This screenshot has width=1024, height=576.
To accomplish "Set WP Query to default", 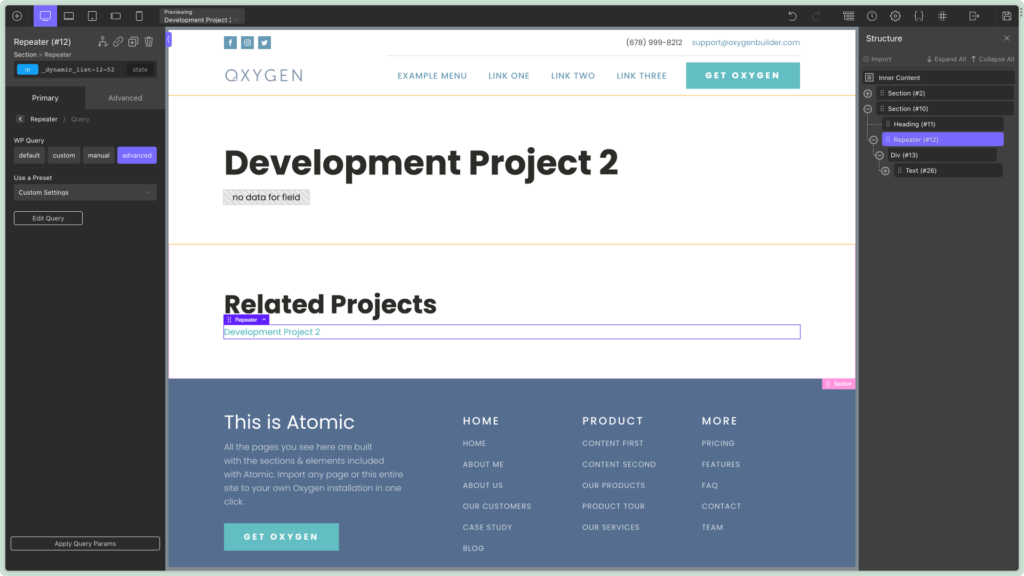I will pos(29,155).
